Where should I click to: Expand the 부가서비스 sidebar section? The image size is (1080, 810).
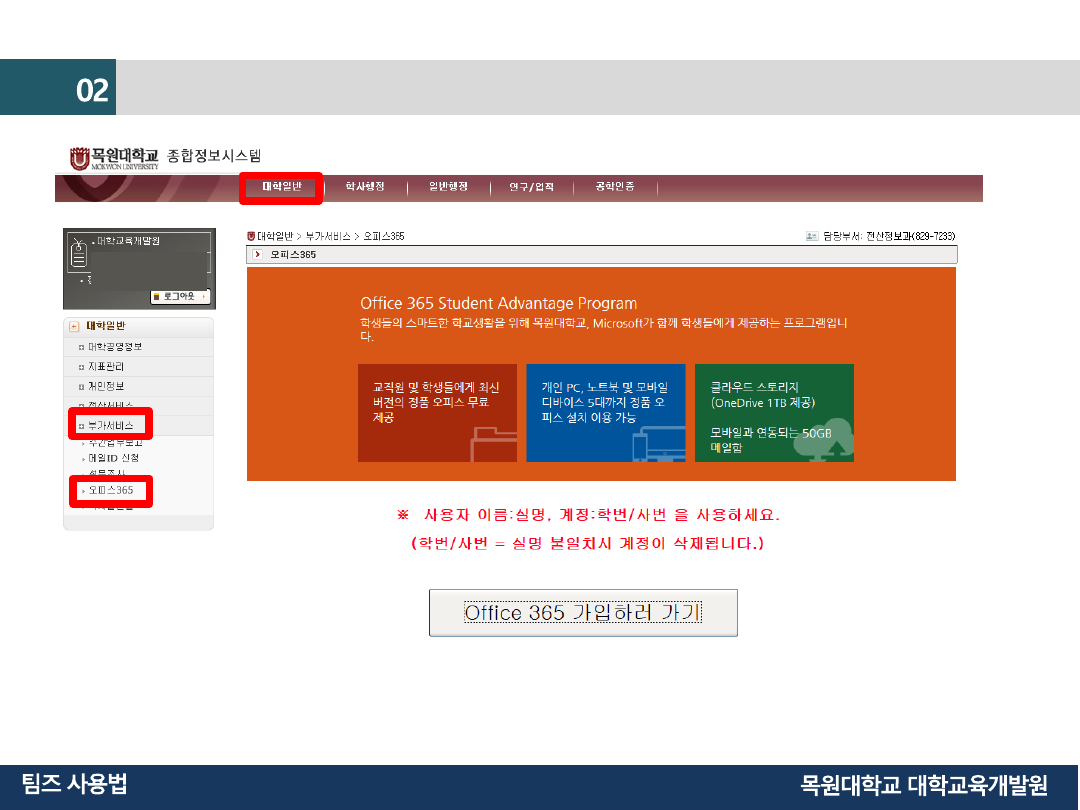click(110, 425)
